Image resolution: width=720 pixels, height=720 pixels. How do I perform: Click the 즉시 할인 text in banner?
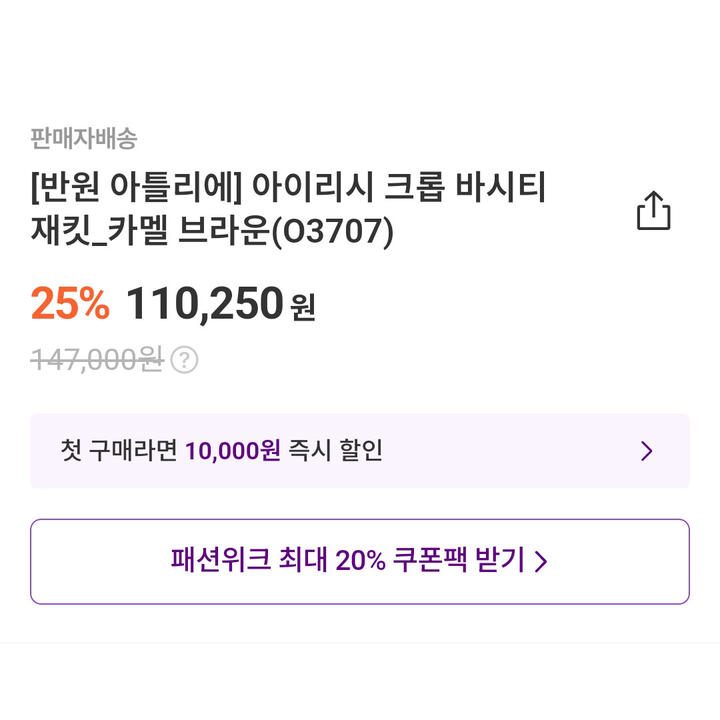click(x=335, y=450)
